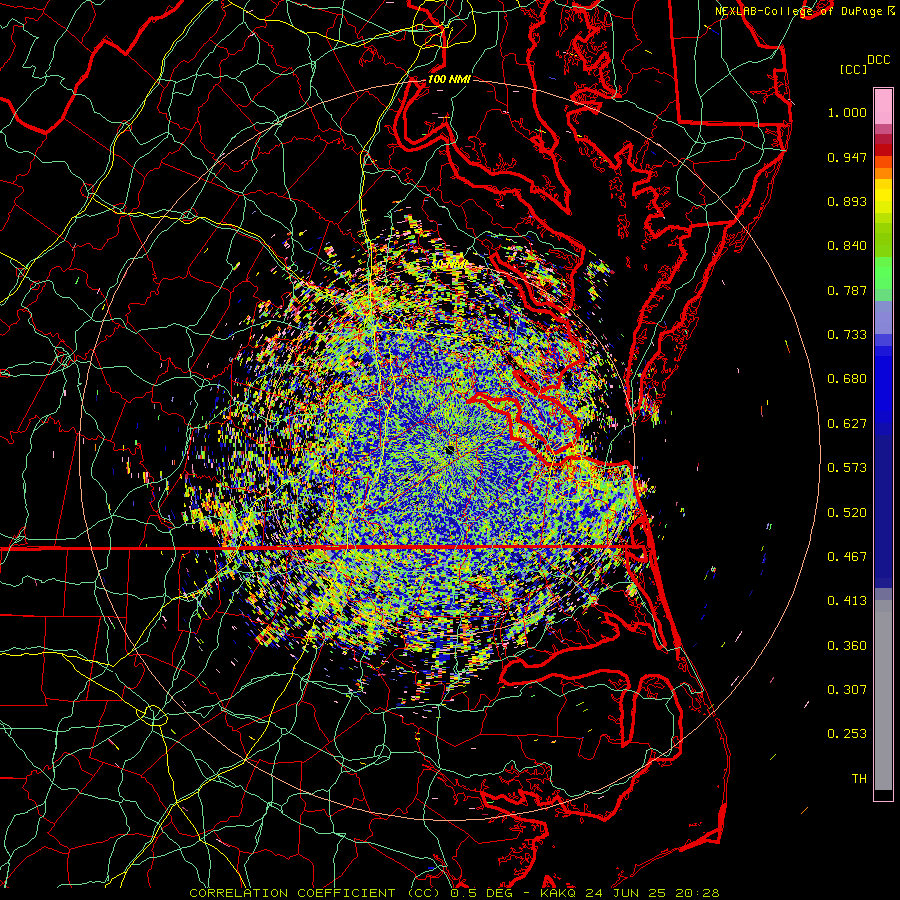The image size is (900, 900).
Task: Click the 0.467 scale value
Action: pyautogui.click(x=847, y=557)
